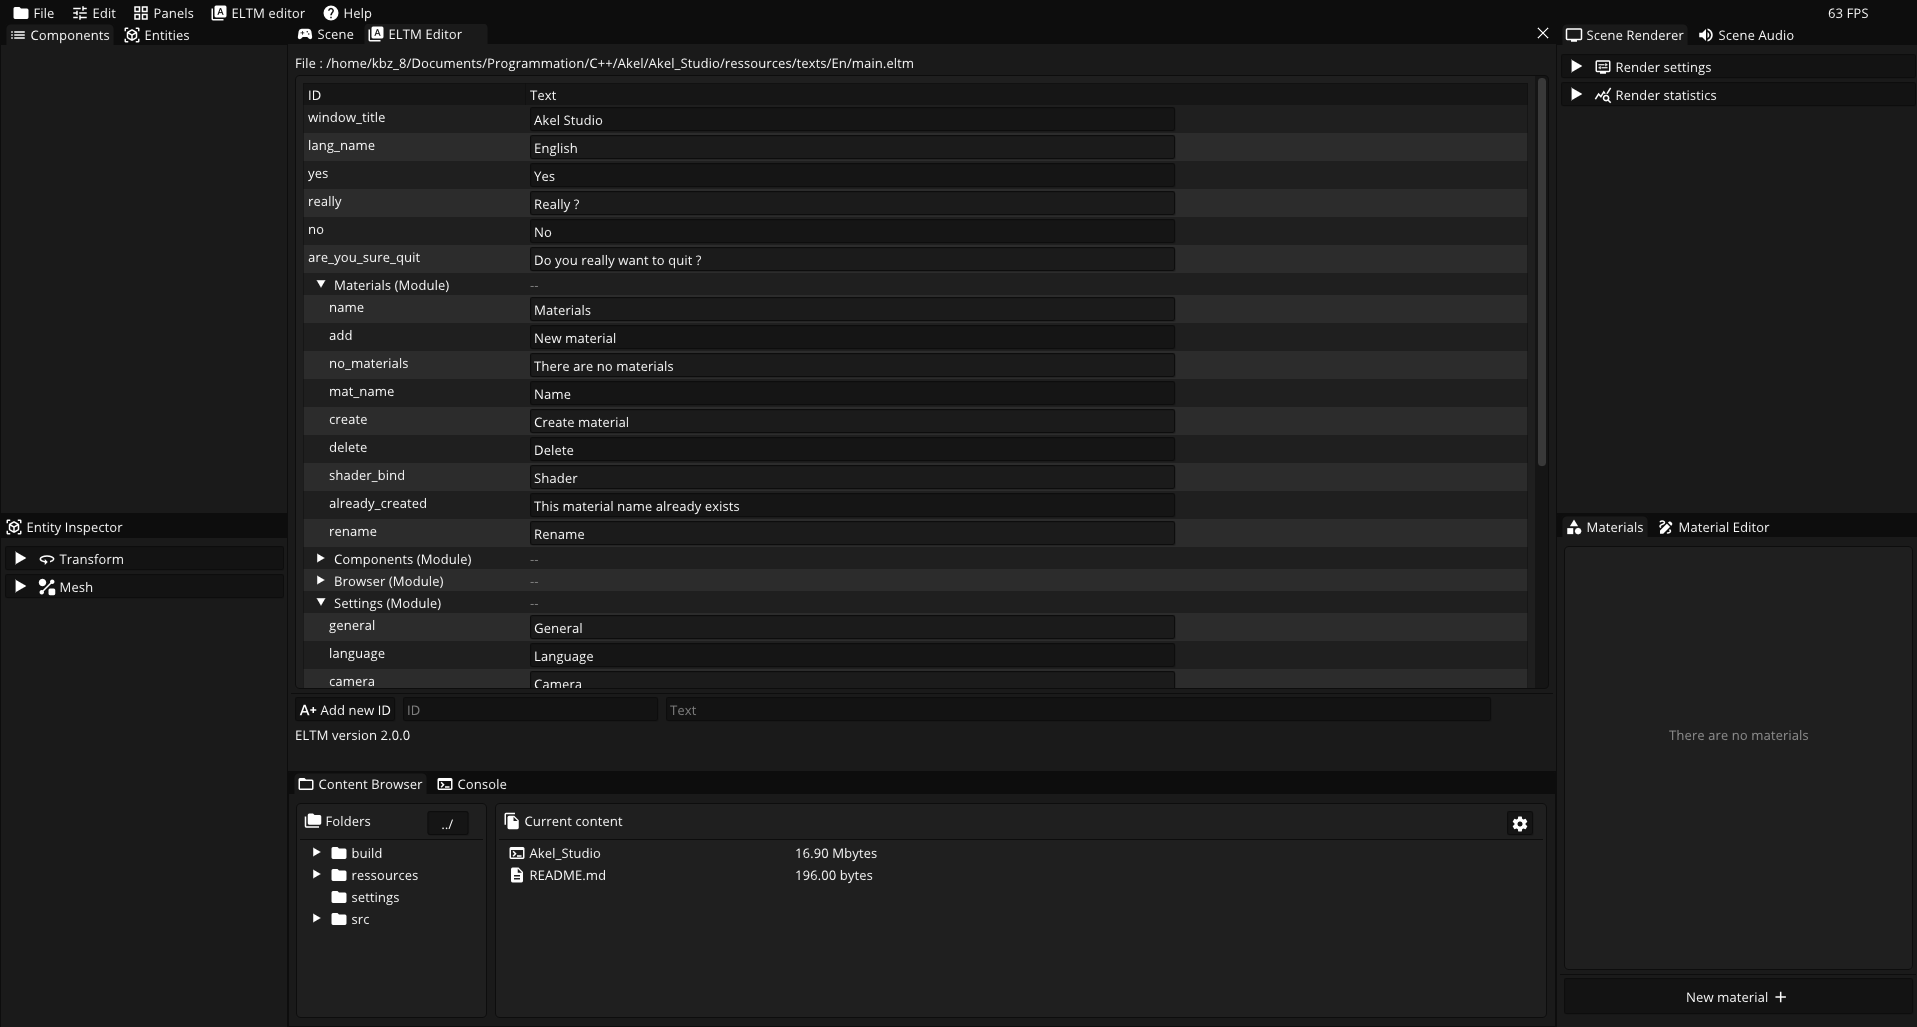Click the README.md file icon
1917x1027 pixels.
click(x=516, y=875)
